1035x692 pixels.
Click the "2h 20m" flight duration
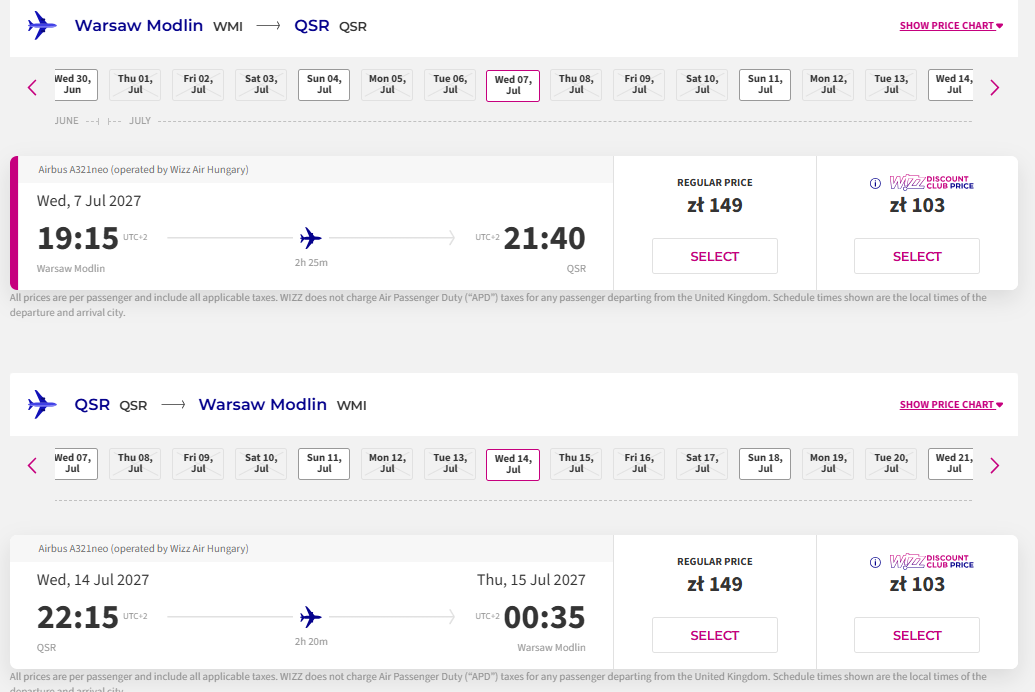click(x=311, y=641)
